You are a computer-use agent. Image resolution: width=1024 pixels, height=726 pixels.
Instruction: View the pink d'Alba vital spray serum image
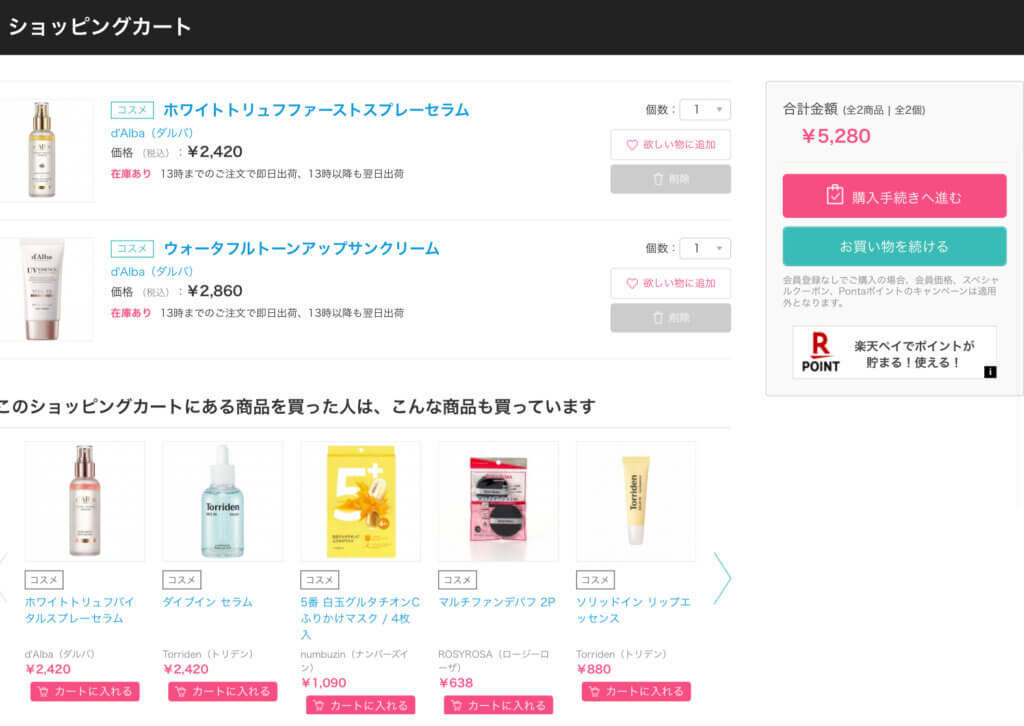point(85,501)
